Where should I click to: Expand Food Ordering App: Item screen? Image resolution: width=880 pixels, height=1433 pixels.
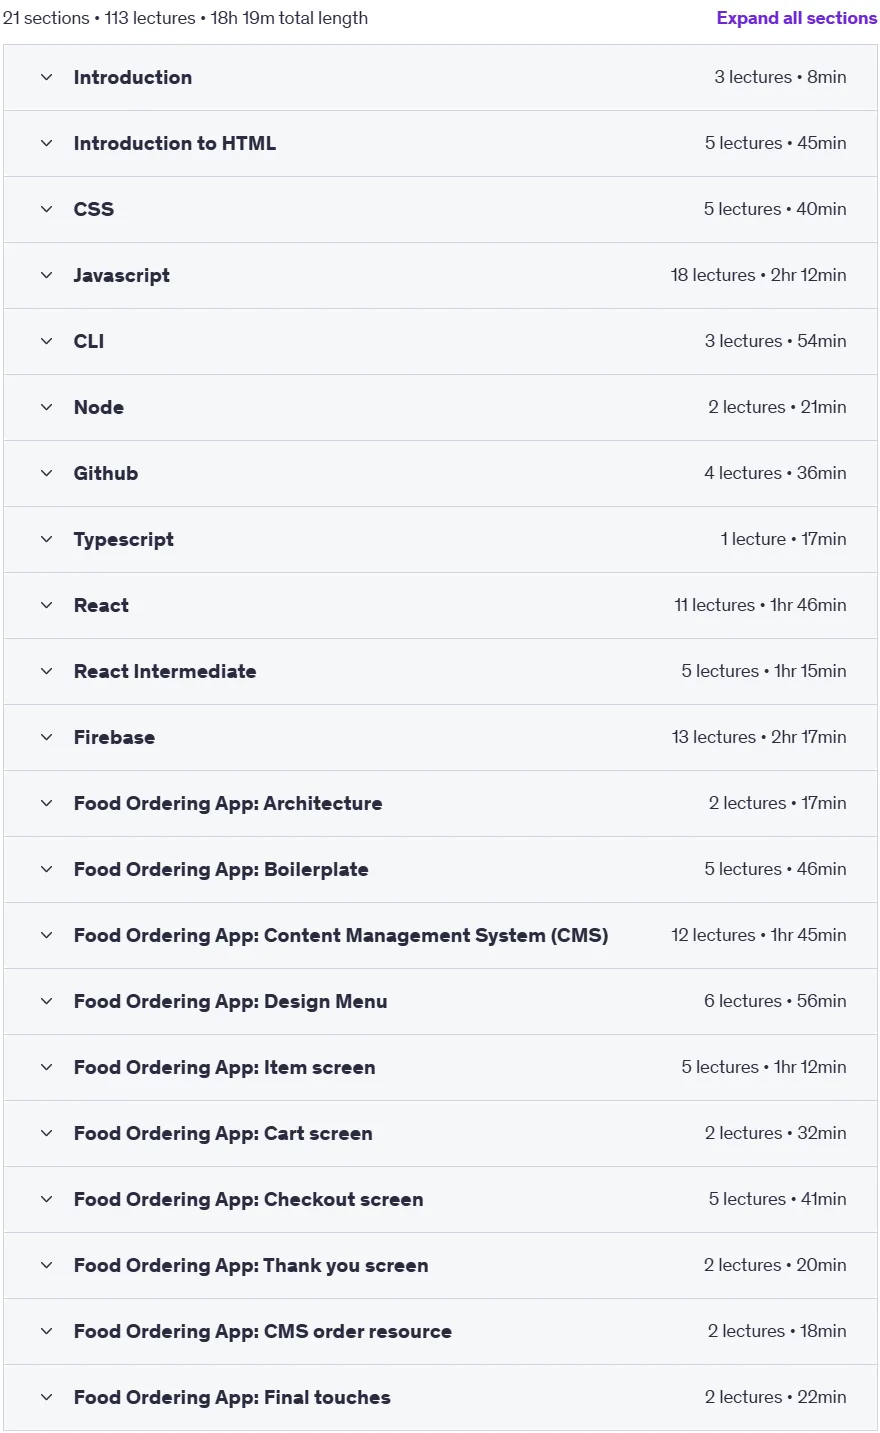click(x=440, y=1067)
